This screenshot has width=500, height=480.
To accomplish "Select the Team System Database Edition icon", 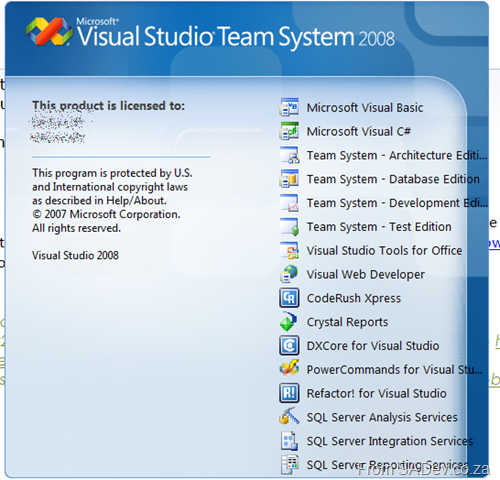I will [x=289, y=178].
